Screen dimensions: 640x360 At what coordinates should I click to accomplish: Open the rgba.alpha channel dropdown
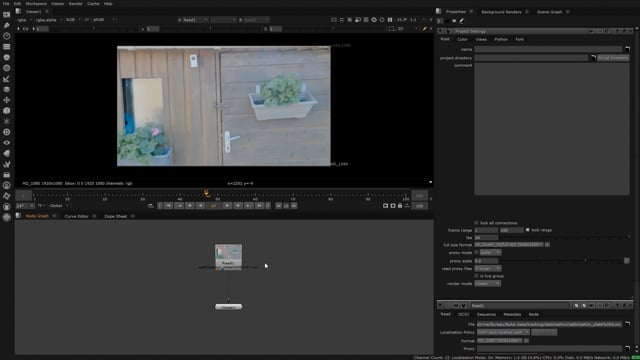click(49, 20)
